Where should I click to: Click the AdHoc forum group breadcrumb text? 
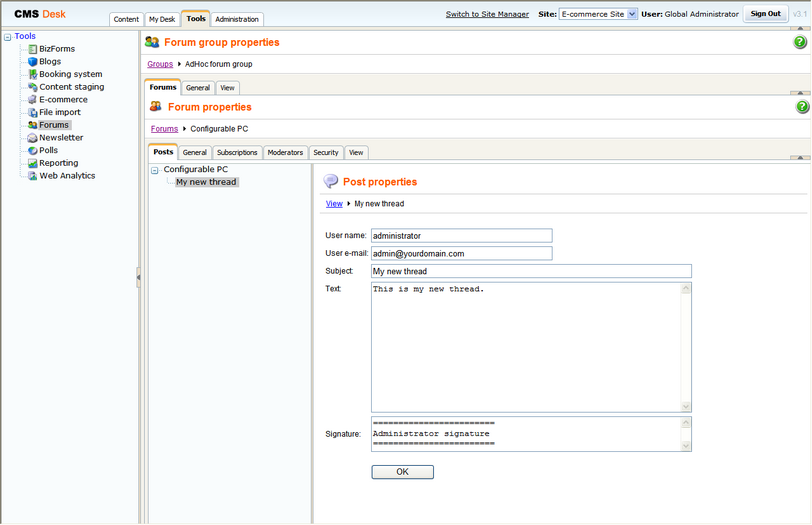tap(219, 64)
